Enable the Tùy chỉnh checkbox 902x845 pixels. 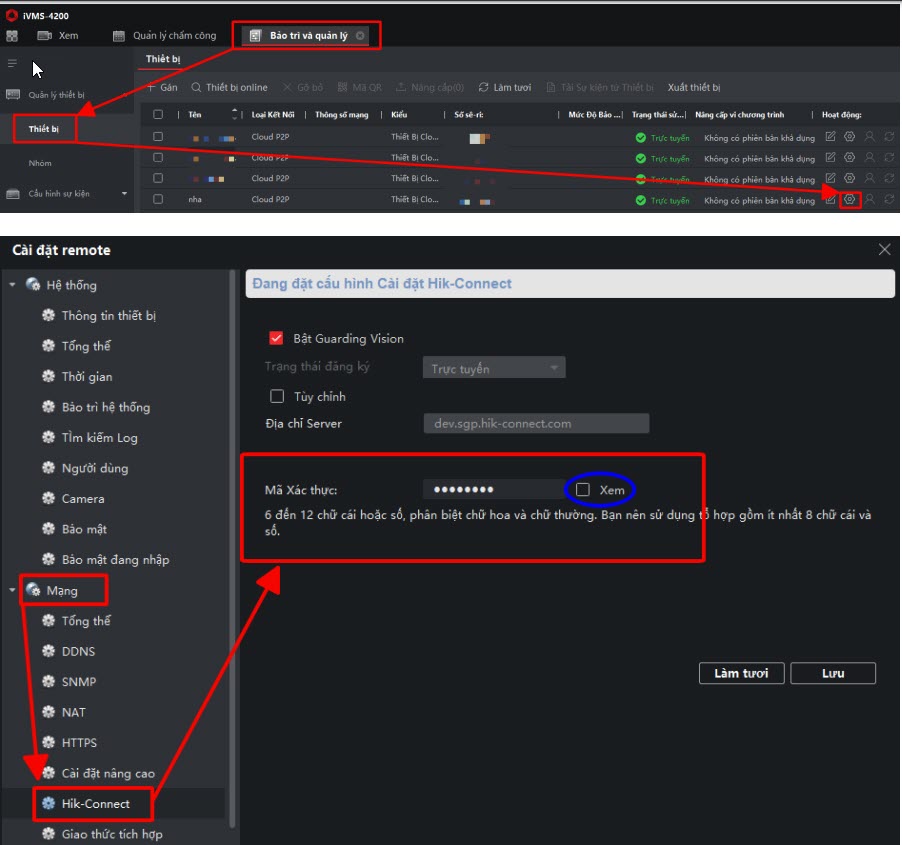(x=277, y=396)
